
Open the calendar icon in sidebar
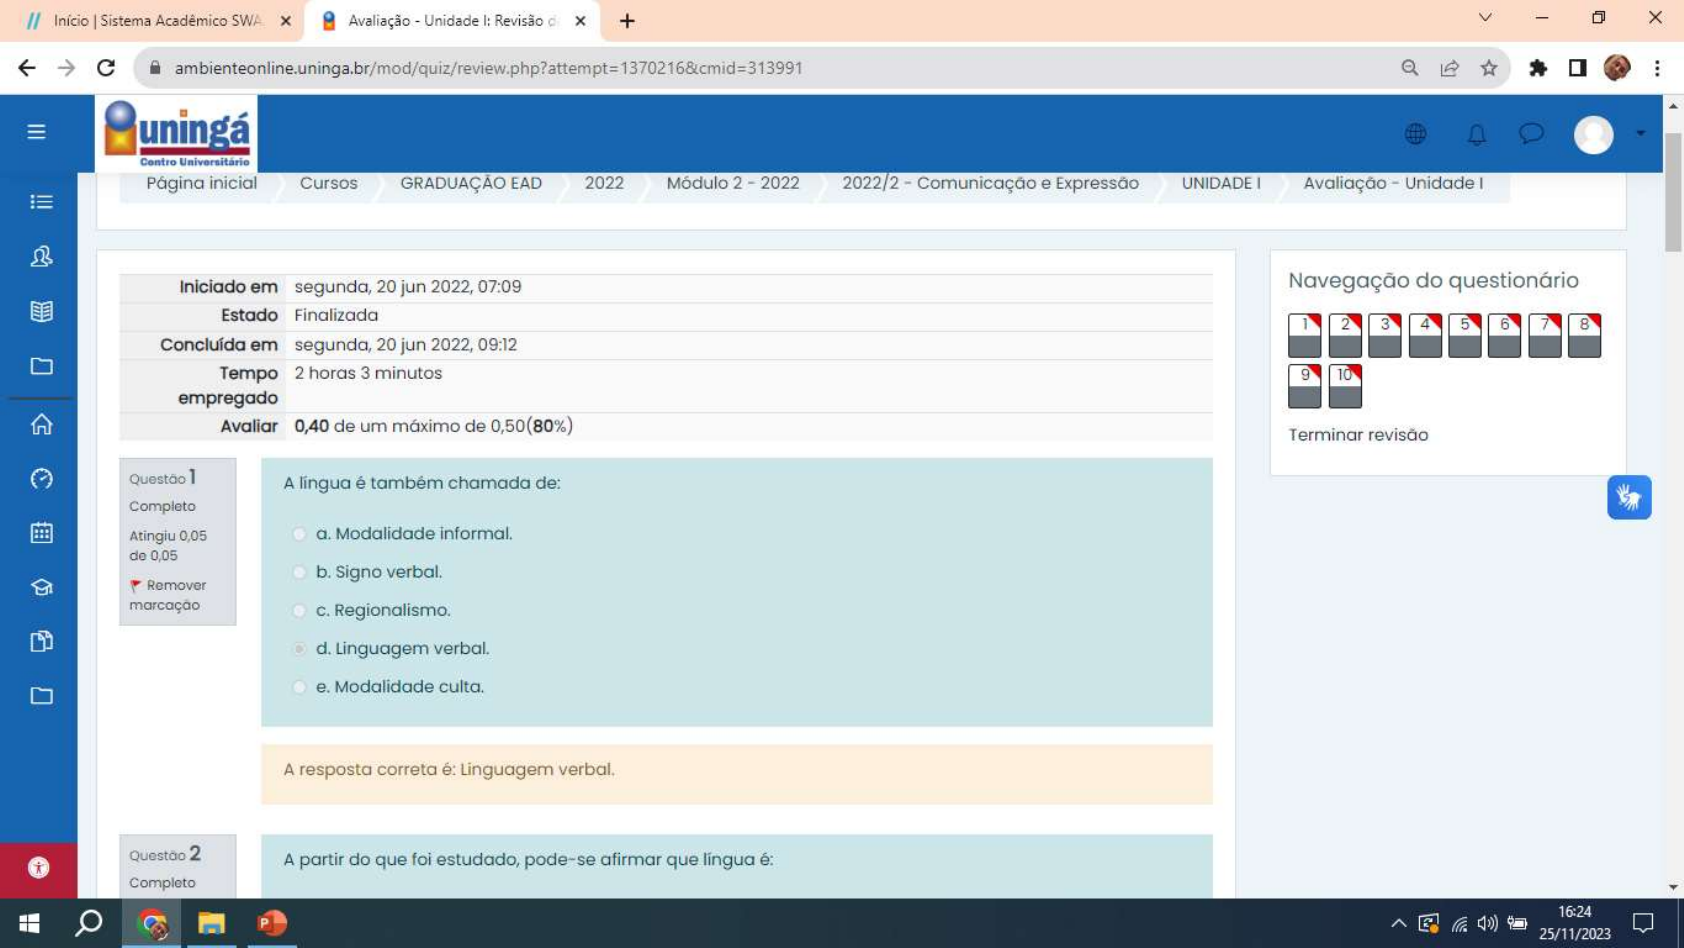tap(41, 533)
